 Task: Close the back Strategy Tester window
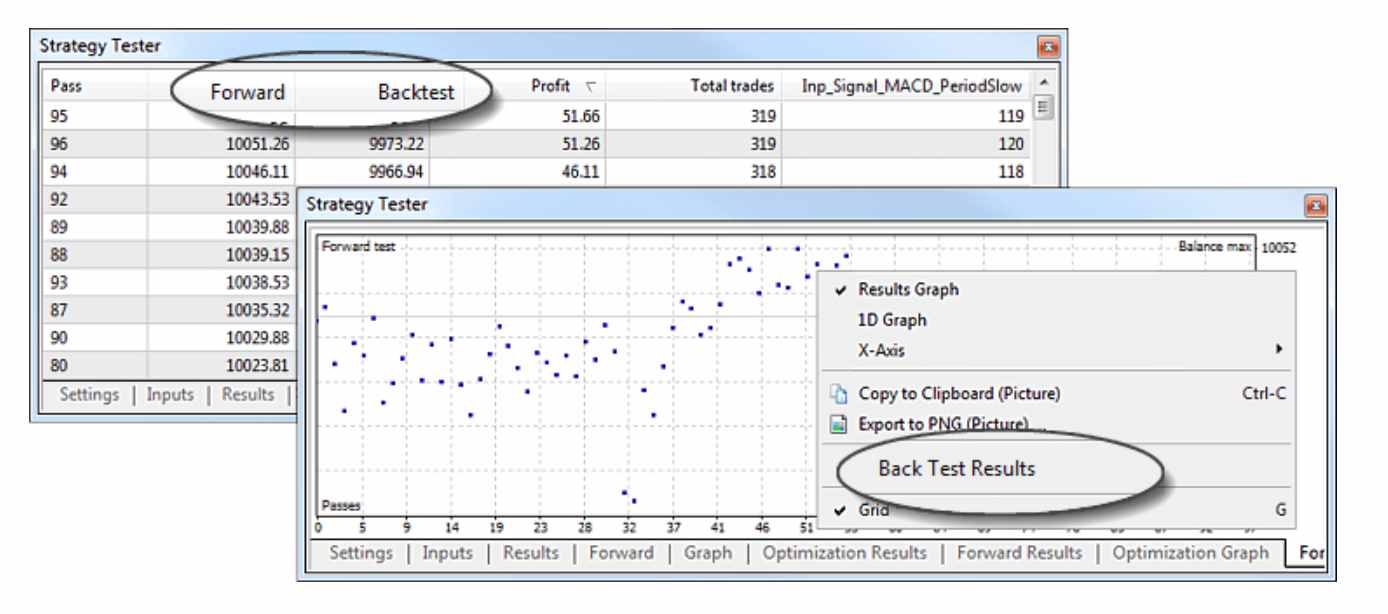1050,46
